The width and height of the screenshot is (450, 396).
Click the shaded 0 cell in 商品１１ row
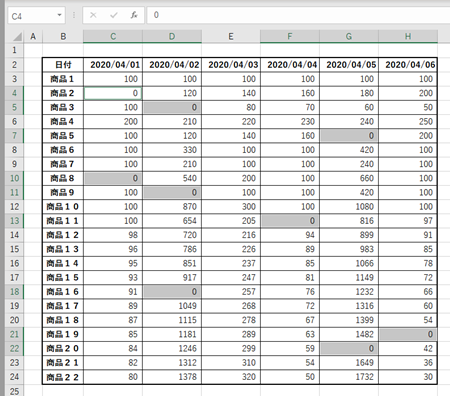pos(290,221)
